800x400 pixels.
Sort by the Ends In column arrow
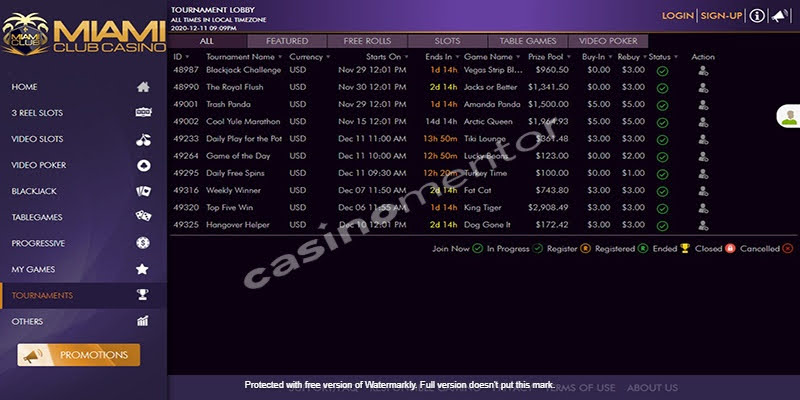coord(457,57)
